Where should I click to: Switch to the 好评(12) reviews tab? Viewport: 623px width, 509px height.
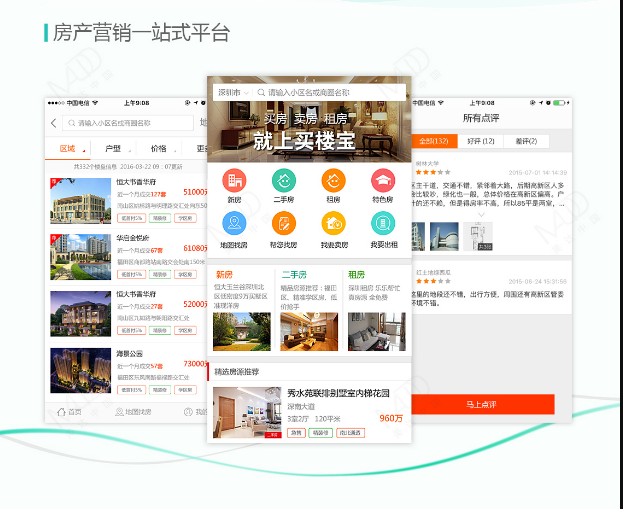click(482, 141)
